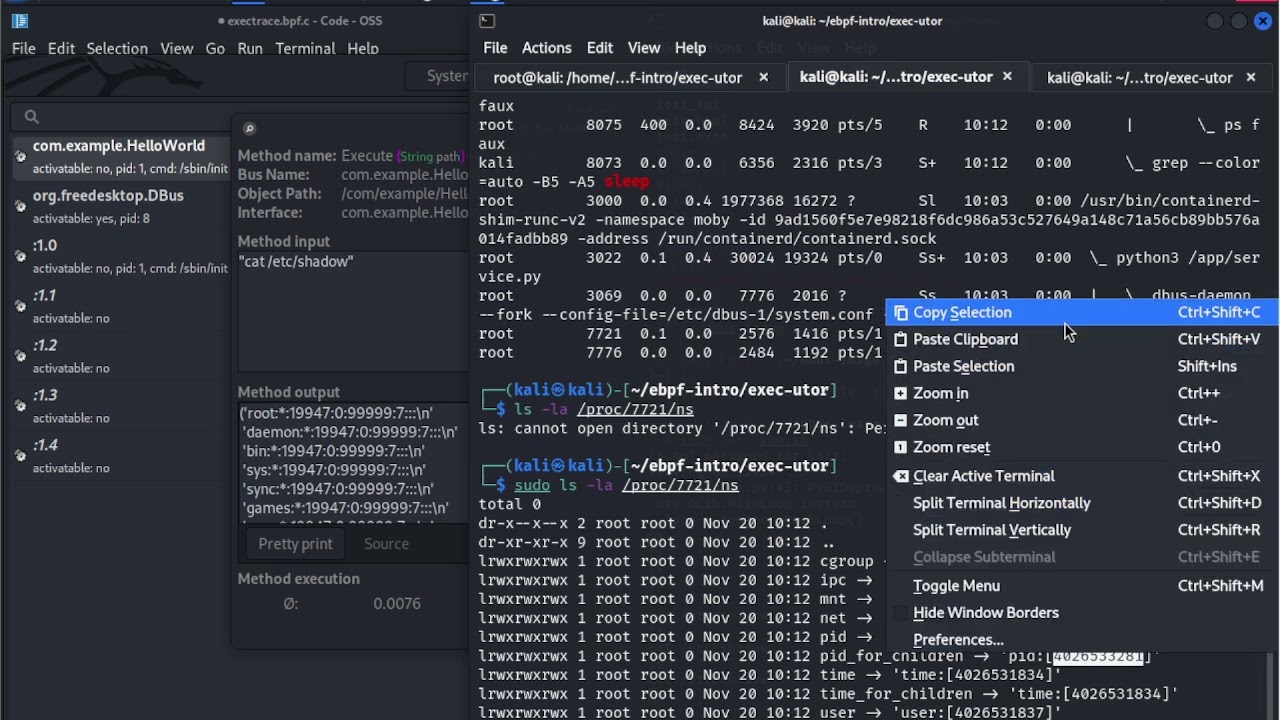Open terminal Actions menu

[546, 47]
